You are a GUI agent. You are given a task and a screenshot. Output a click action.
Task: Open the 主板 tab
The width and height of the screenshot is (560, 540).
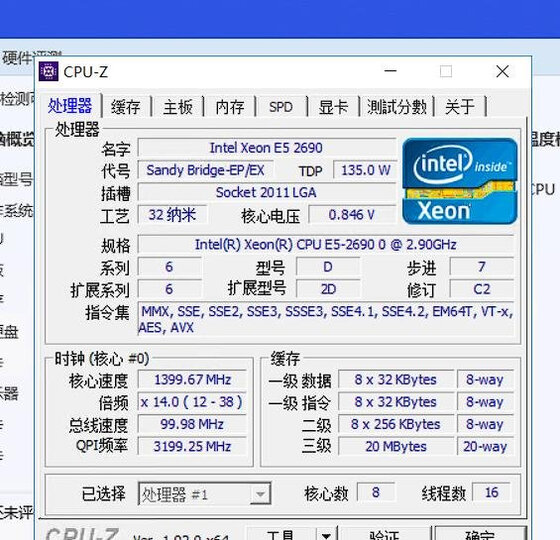pyautogui.click(x=178, y=106)
